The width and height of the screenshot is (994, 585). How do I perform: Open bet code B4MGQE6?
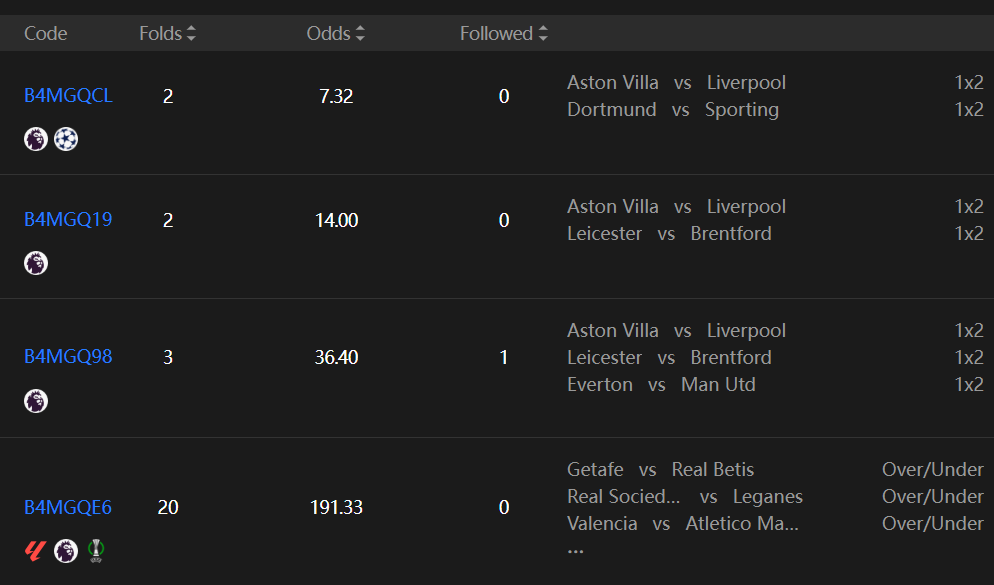coord(68,508)
